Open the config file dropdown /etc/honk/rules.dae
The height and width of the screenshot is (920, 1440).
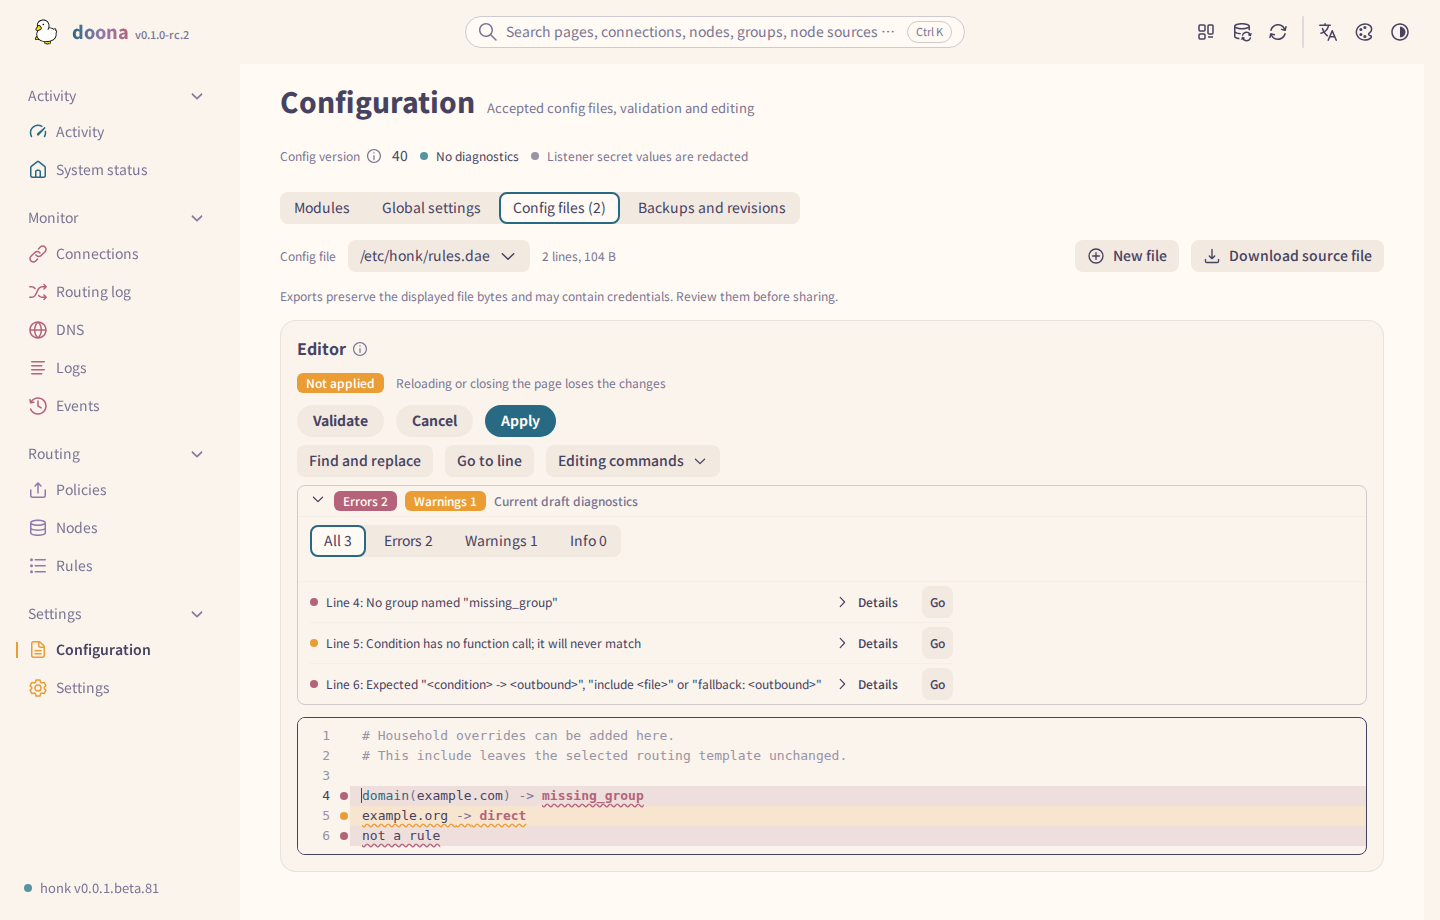[x=438, y=256]
